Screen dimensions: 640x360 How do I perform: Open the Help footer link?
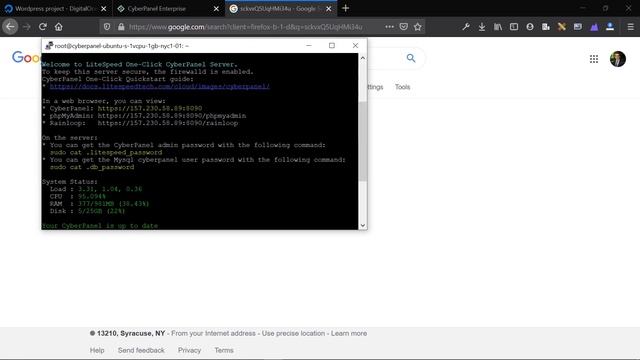point(97,350)
